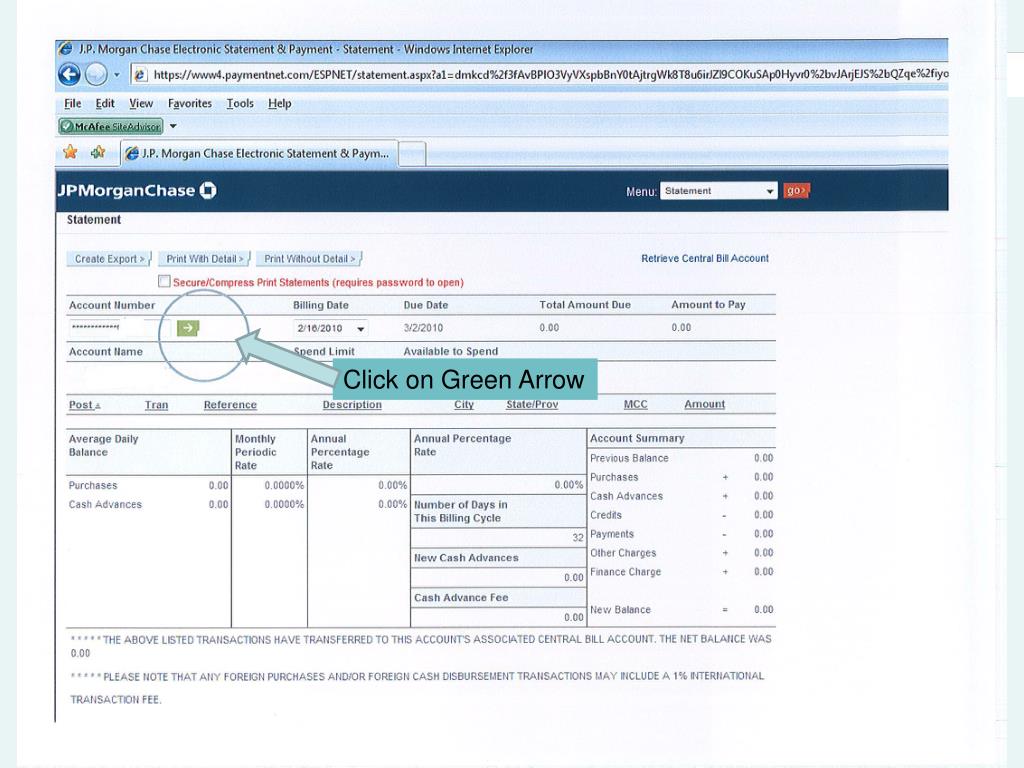Open a new blank tab
Screen dimensions: 1024x768
coord(412,154)
